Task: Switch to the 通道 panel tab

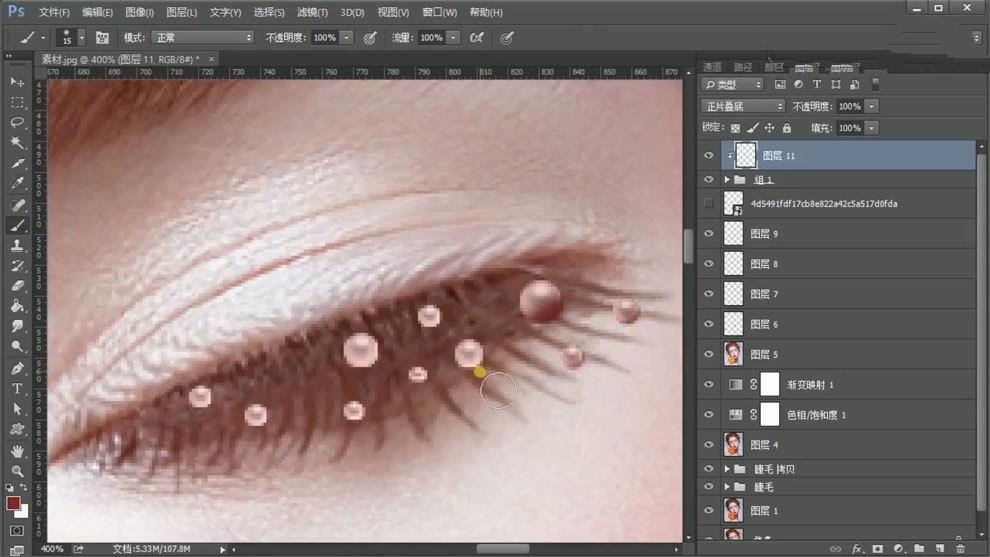Action: 712,67
